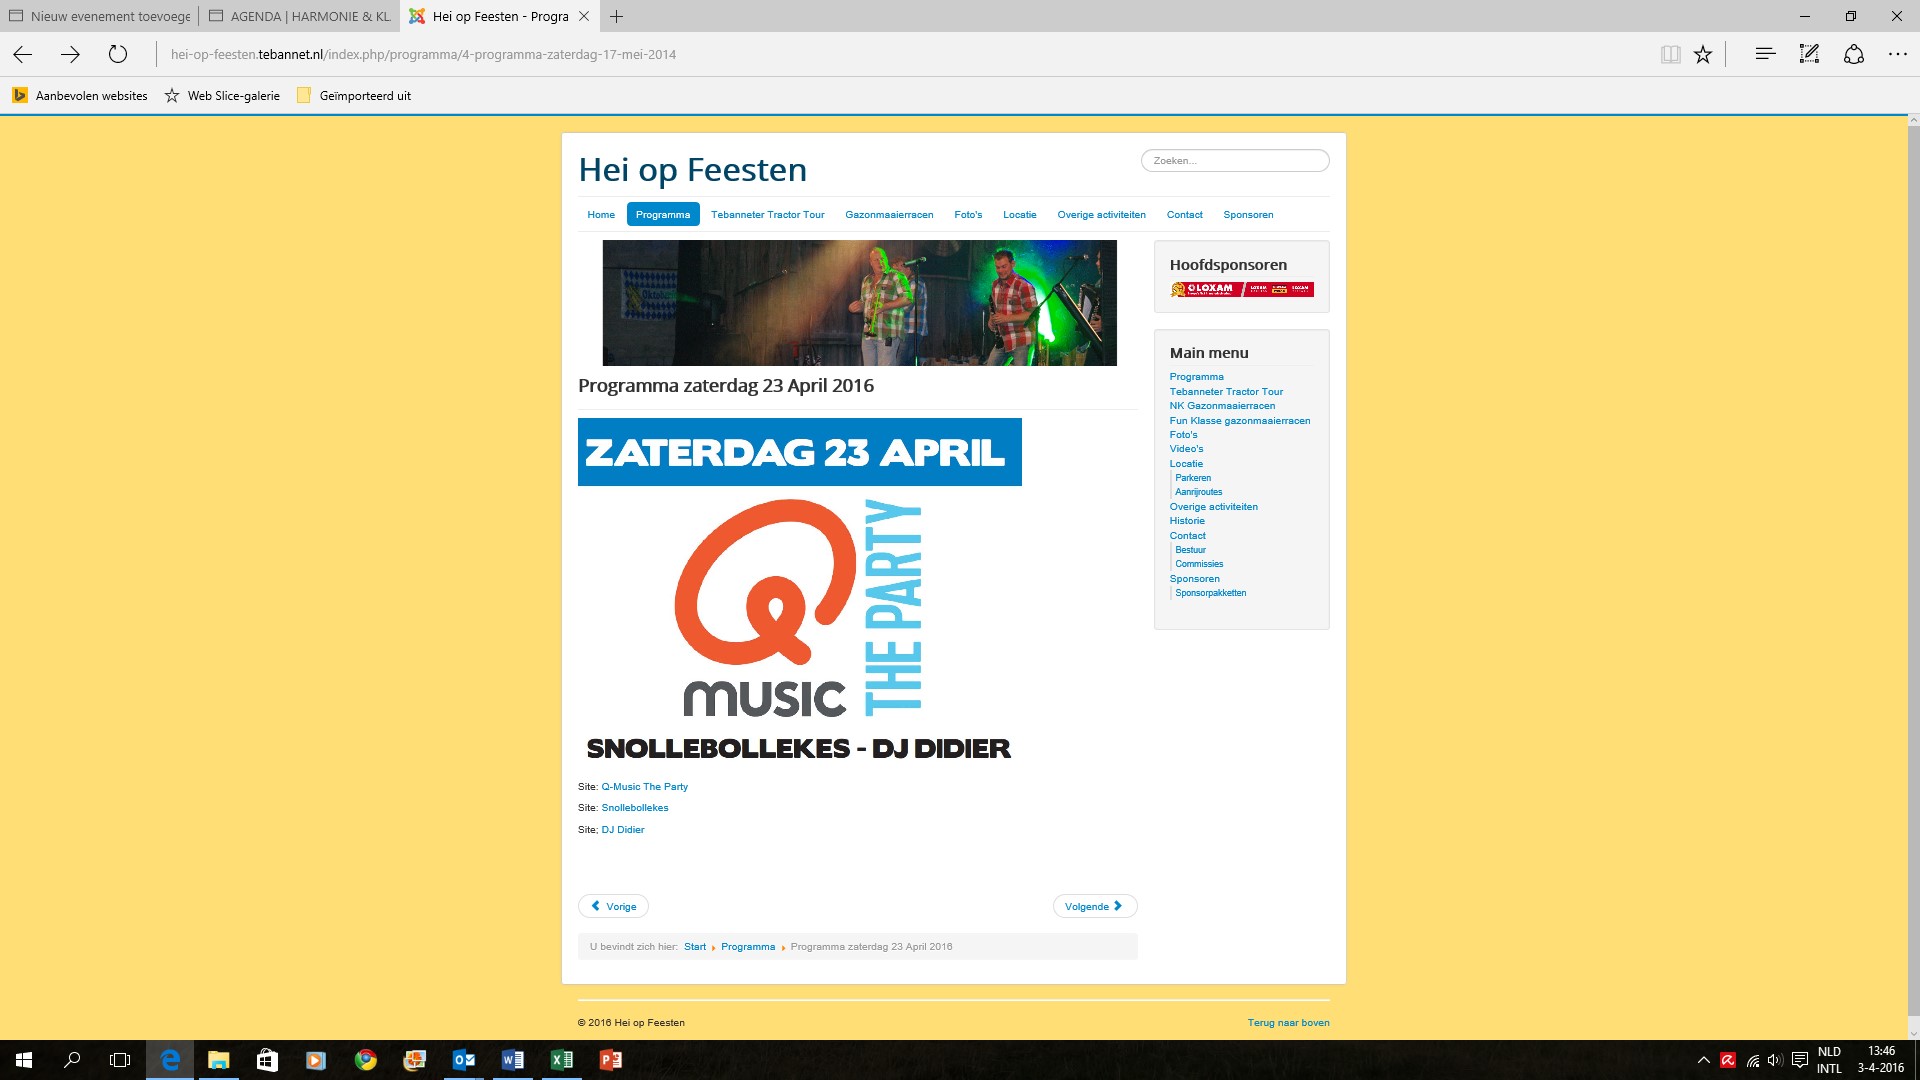Open Tebanneter Tractor Tour top menu item
The width and height of the screenshot is (1920, 1080).
[767, 215]
